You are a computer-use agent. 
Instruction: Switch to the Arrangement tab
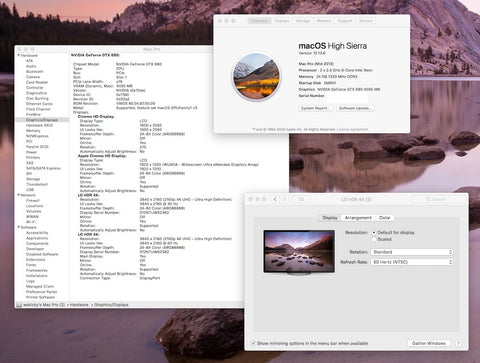click(358, 218)
